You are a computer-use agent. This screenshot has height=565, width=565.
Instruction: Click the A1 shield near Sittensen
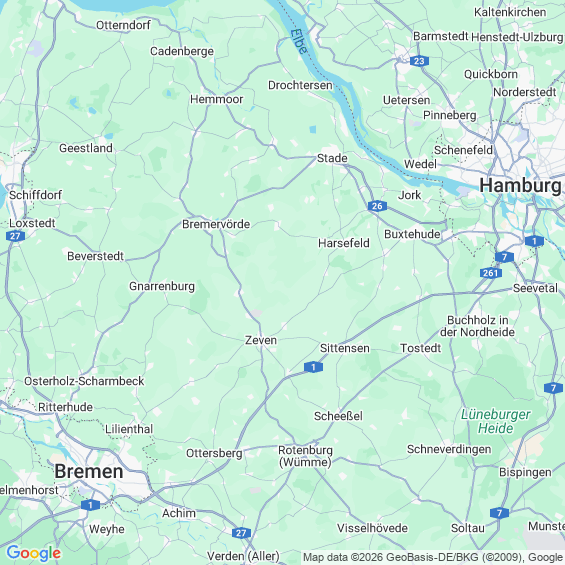pyautogui.click(x=313, y=367)
